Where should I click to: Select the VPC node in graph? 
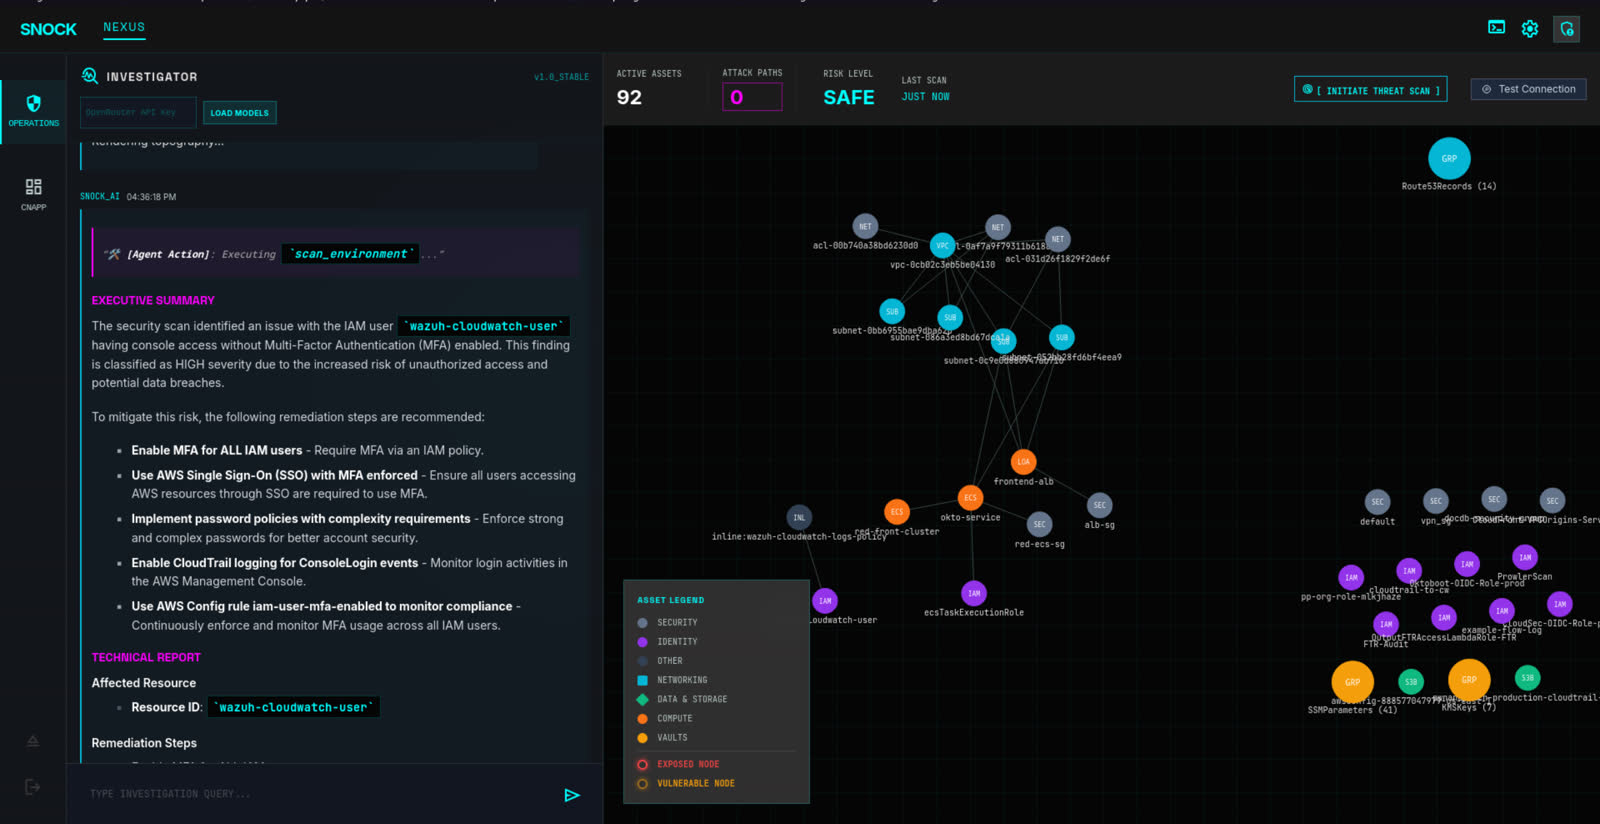[x=942, y=245]
